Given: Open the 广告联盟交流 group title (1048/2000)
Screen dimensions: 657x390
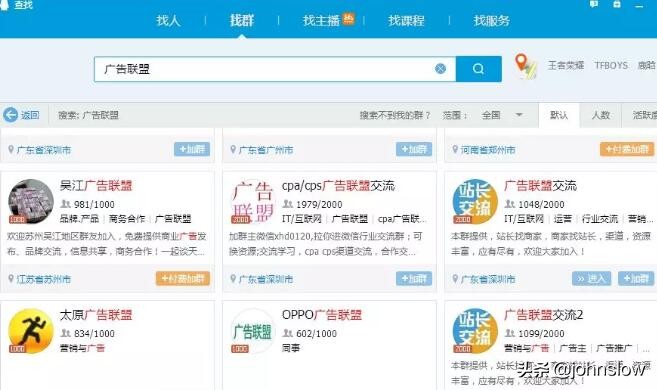Looking at the screenshot, I should click(541, 186).
